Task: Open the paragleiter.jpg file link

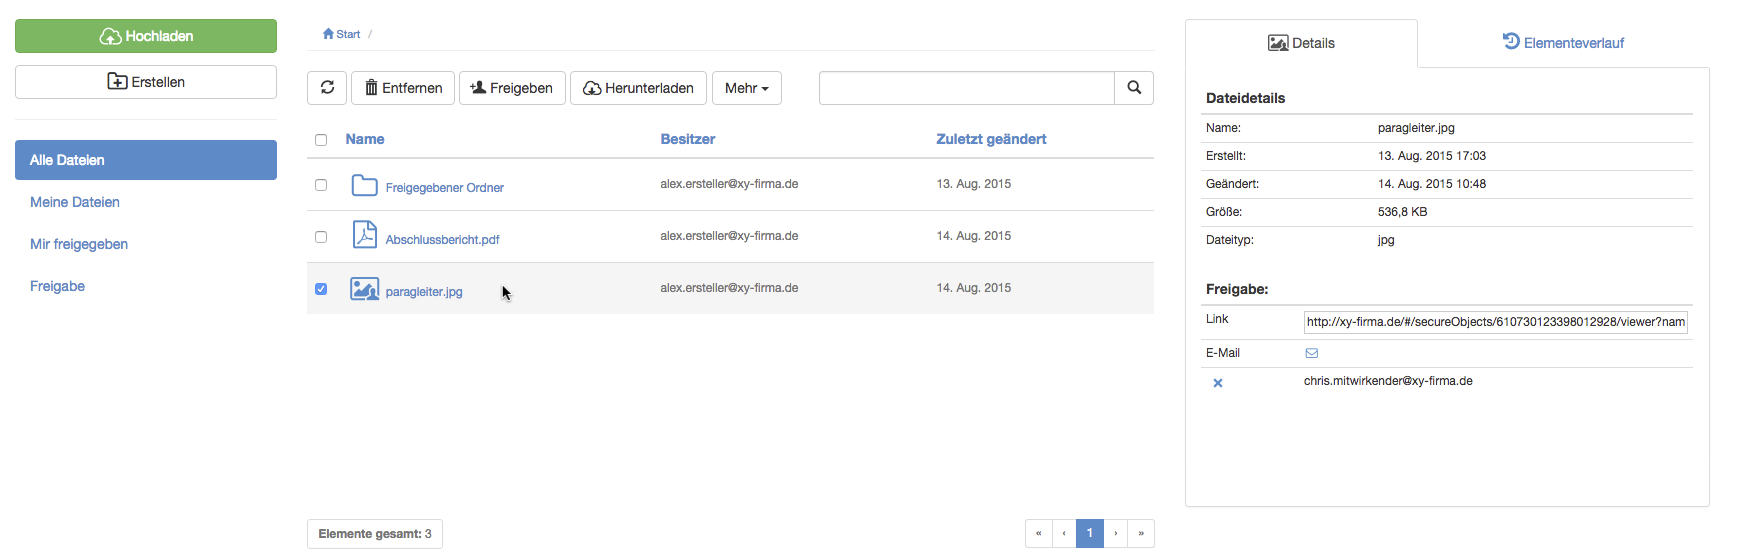Action: click(424, 292)
